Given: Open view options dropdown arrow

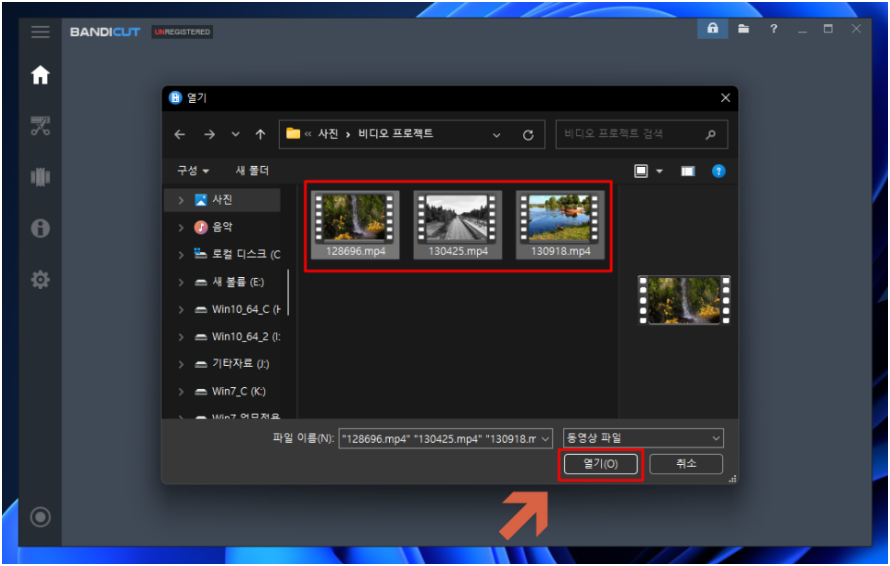Looking at the screenshot, I should pos(659,171).
